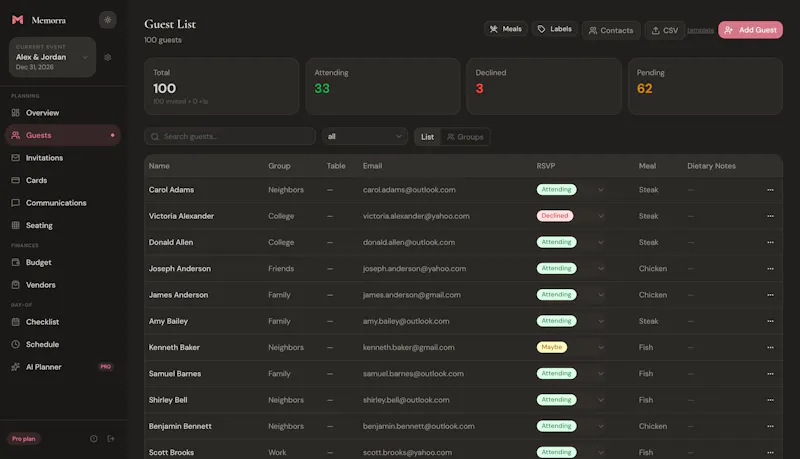The image size is (800, 459).
Task: Open the Meals button
Action: [506, 29]
